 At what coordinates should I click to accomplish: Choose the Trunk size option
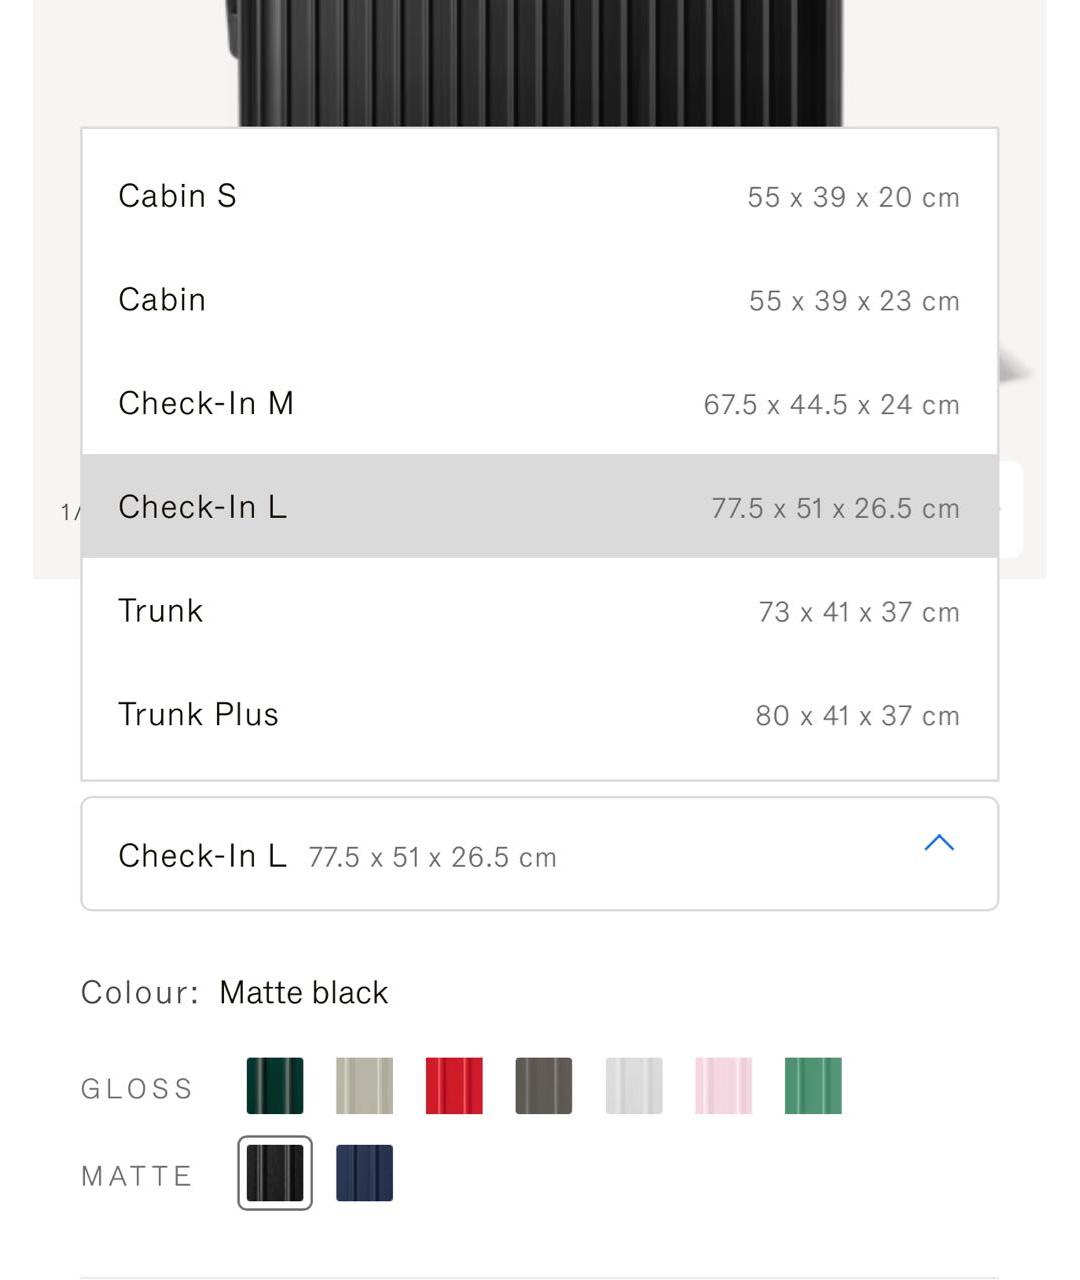tap(539, 611)
